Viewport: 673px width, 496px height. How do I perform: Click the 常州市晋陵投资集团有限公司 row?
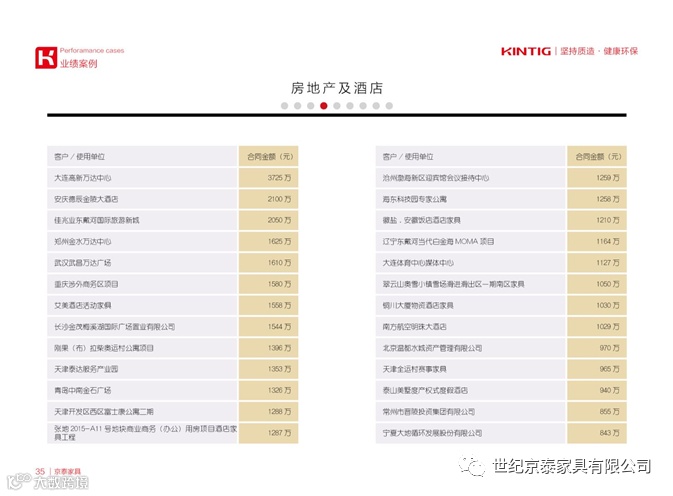tap(470, 411)
